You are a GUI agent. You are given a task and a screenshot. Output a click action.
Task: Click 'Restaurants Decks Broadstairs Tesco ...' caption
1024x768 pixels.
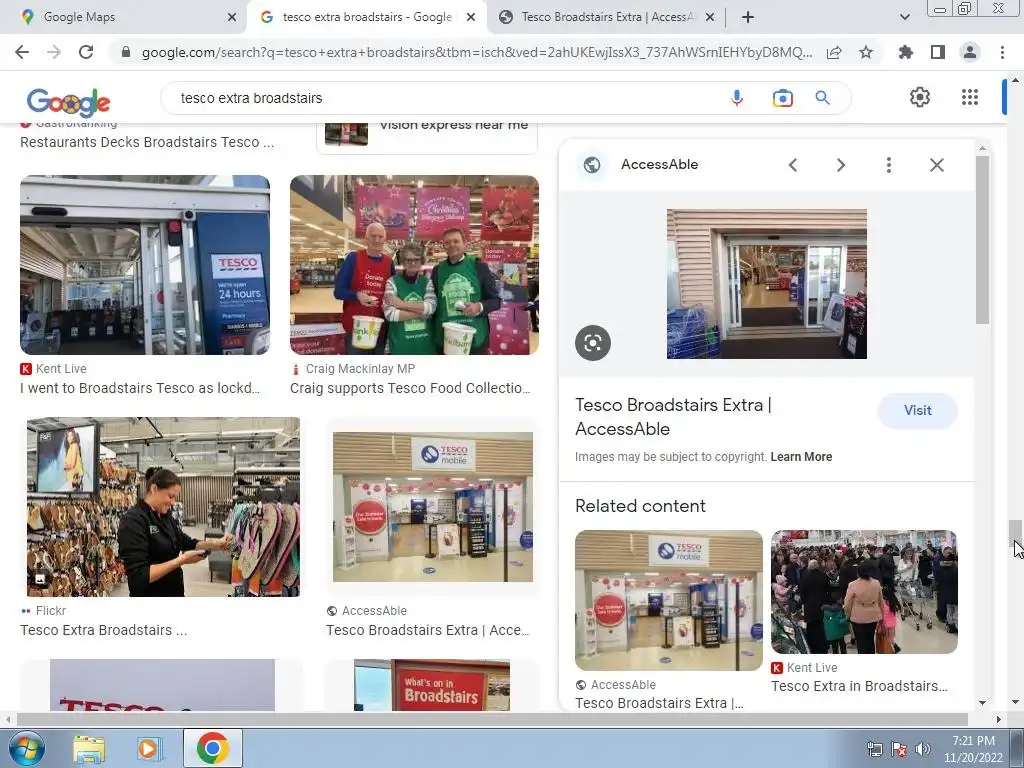coord(147,142)
